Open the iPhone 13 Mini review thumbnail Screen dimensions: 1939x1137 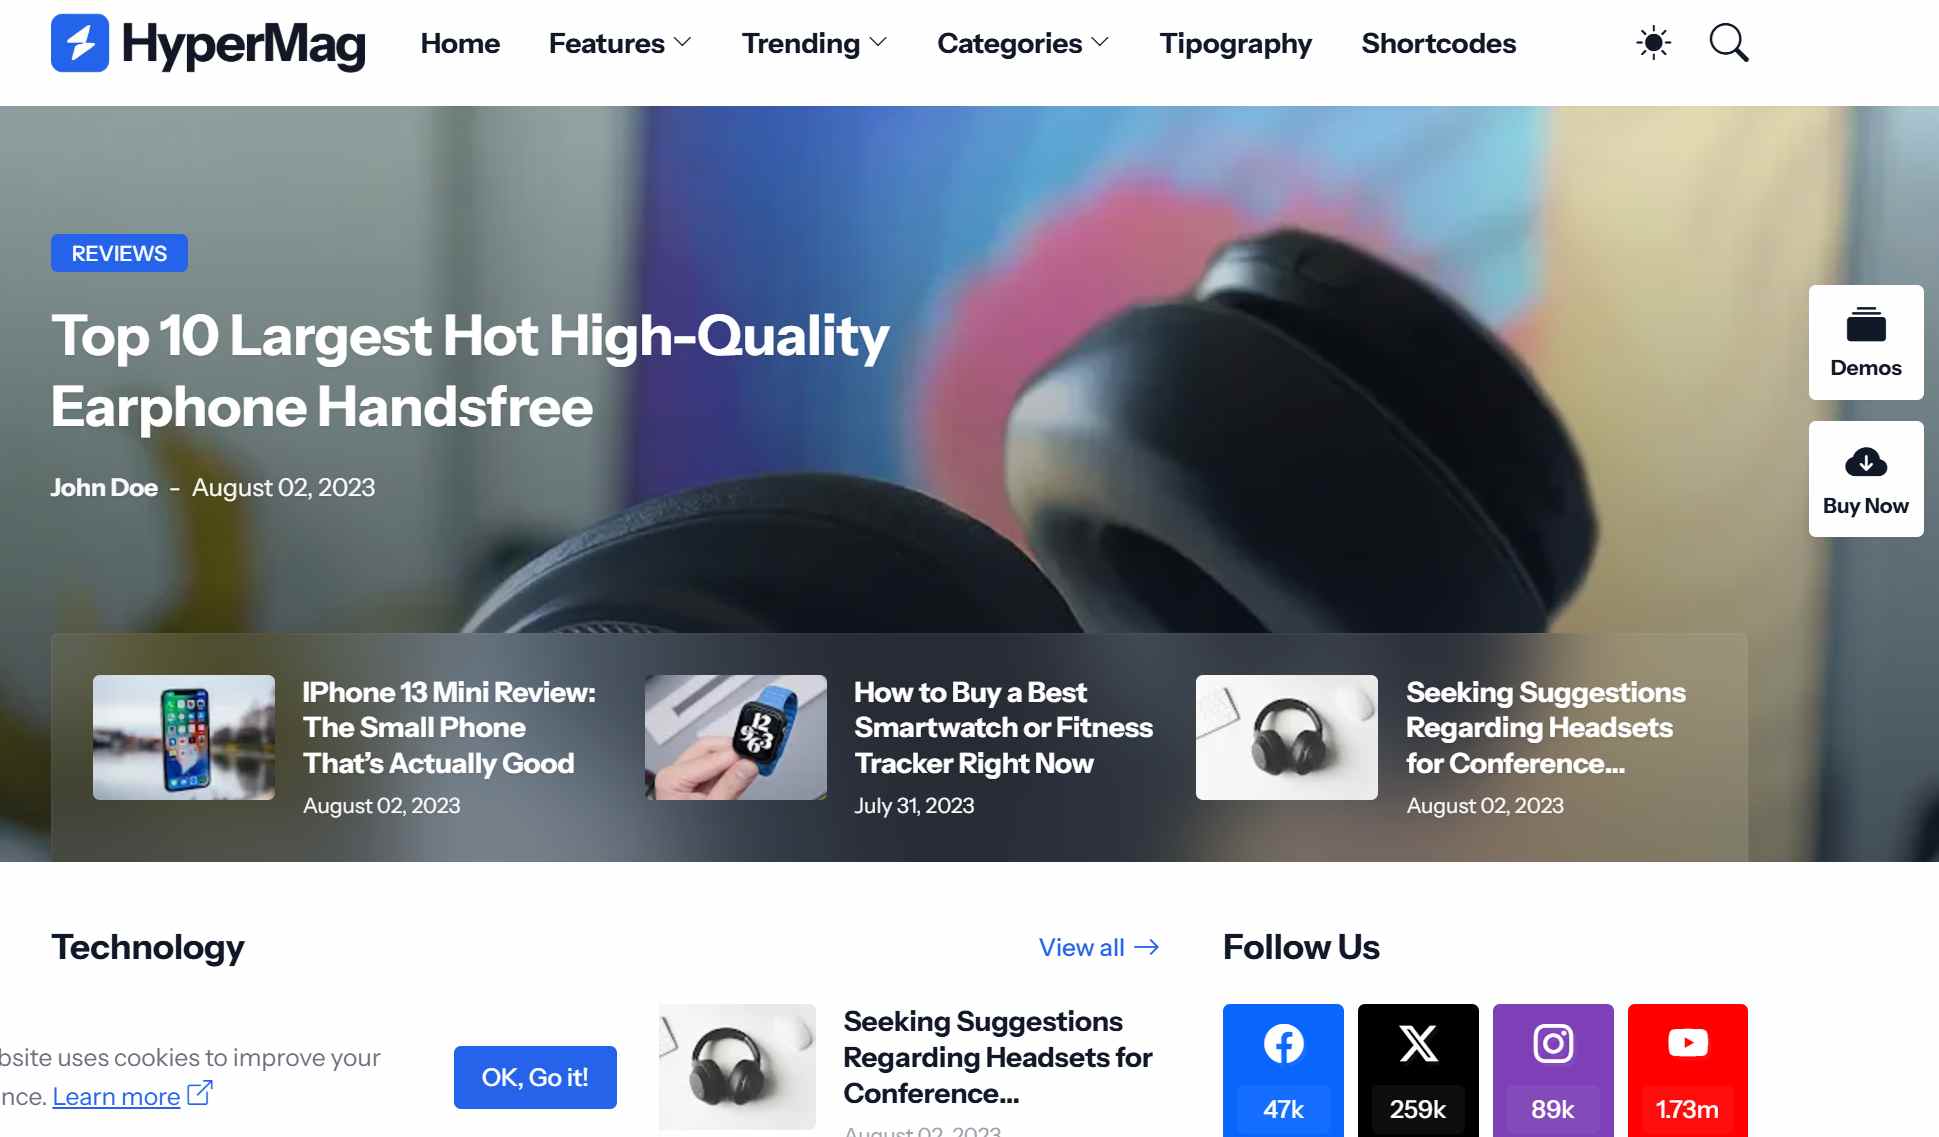184,737
